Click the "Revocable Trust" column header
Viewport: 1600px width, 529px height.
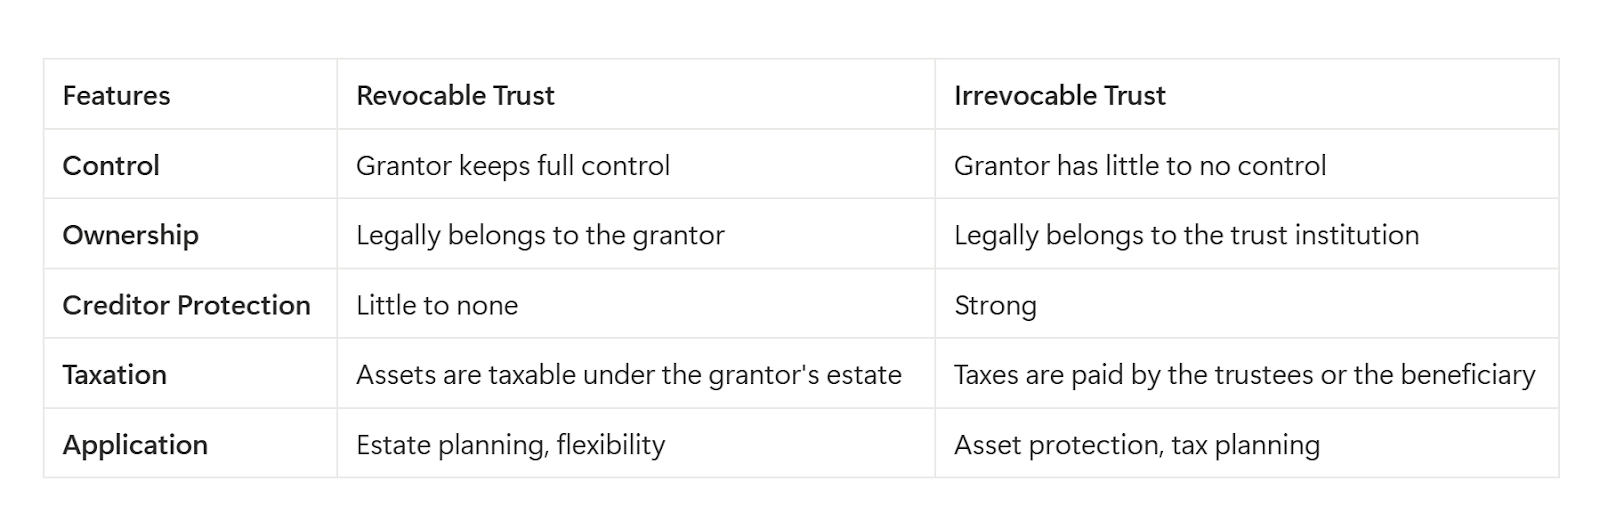click(x=455, y=96)
